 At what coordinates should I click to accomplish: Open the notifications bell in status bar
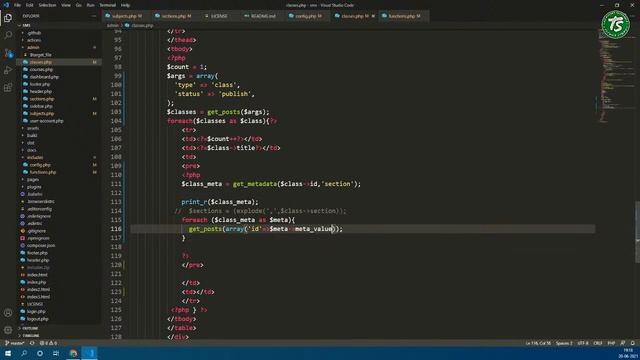click(x=632, y=343)
